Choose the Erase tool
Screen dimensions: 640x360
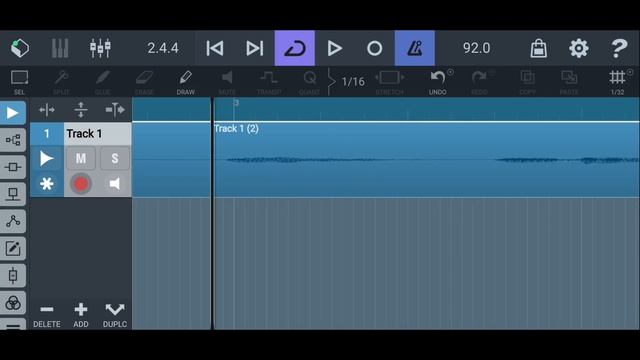(x=144, y=82)
